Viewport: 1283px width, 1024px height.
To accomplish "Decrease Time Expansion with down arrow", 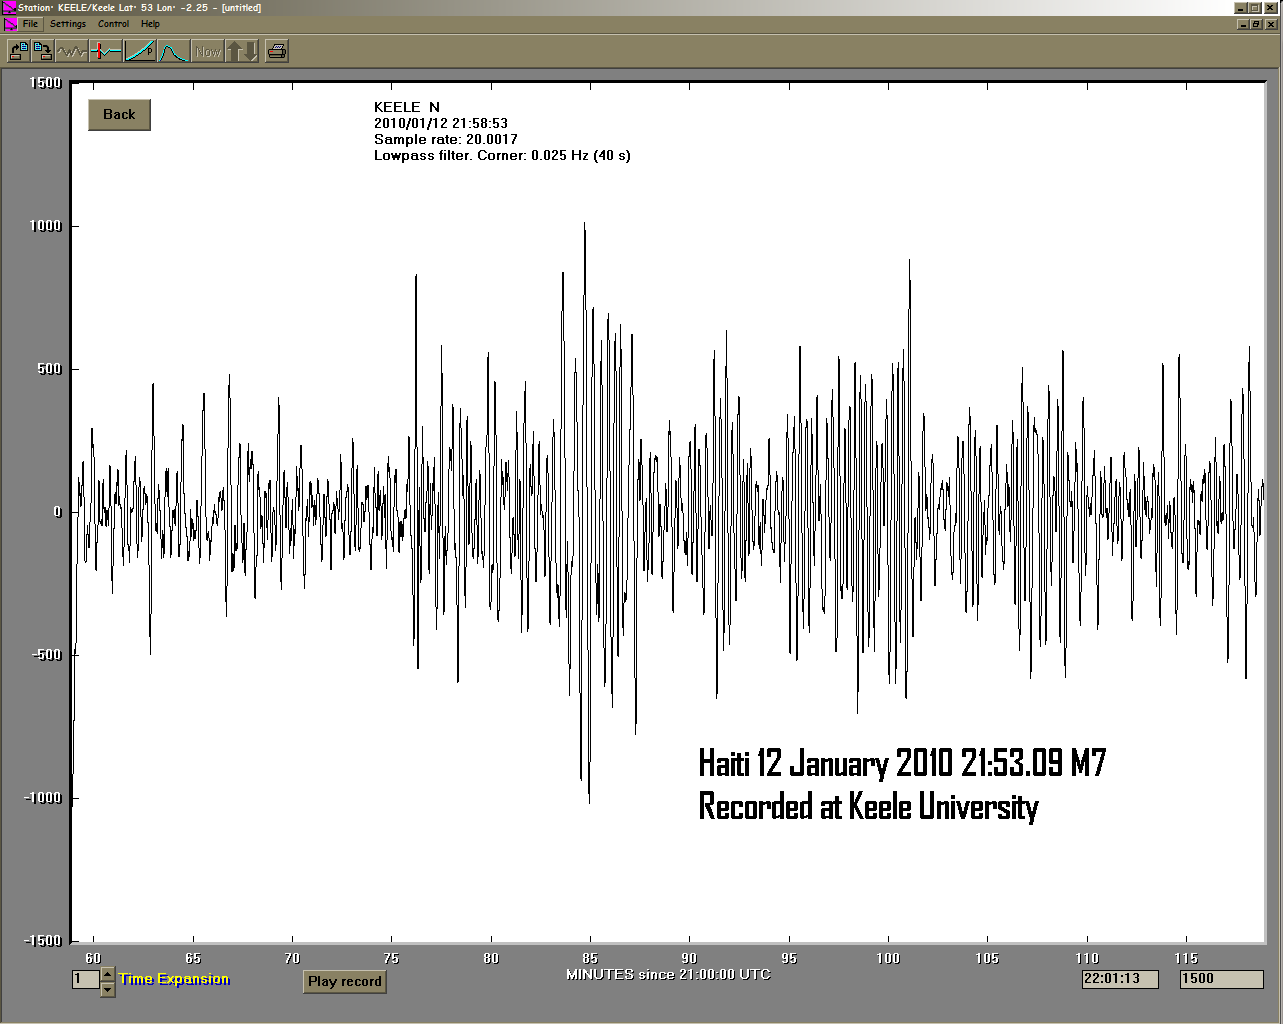I will 108,990.
